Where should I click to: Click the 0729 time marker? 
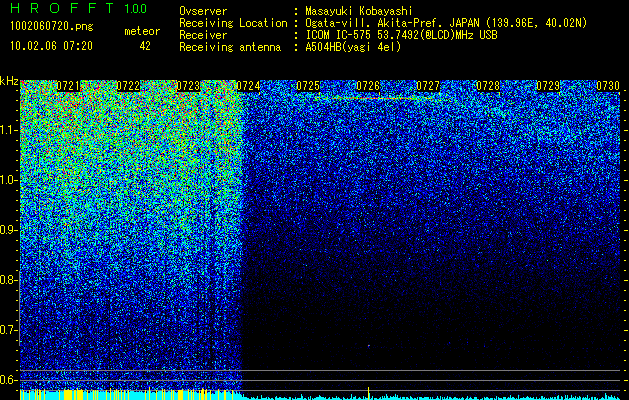(x=548, y=86)
